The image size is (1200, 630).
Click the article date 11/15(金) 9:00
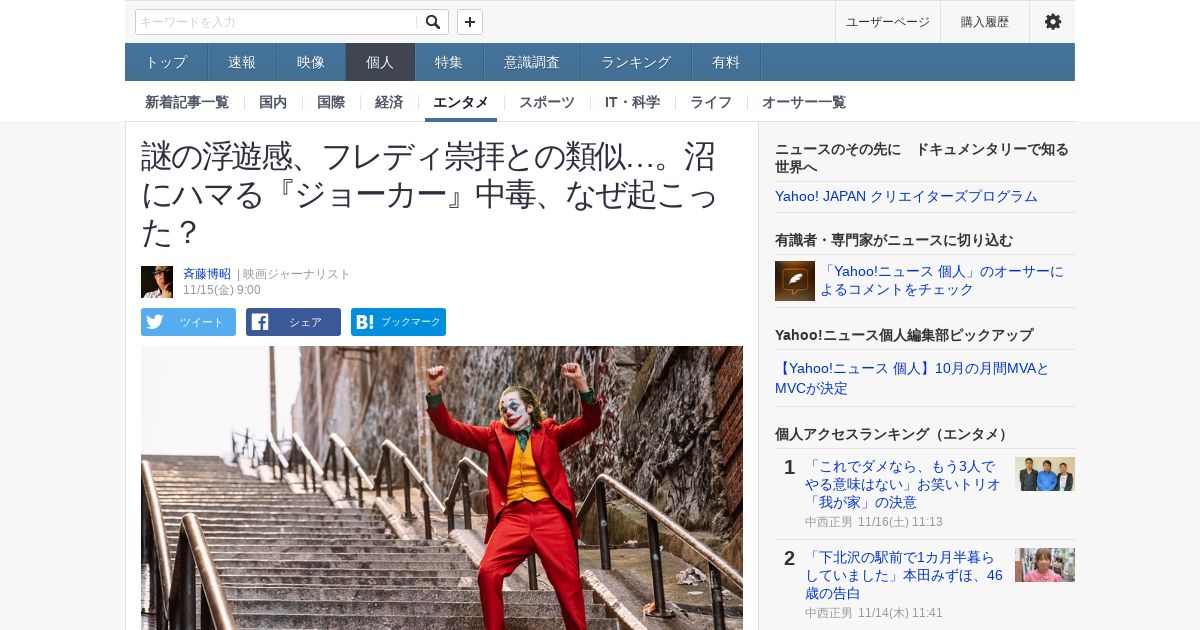(x=222, y=290)
